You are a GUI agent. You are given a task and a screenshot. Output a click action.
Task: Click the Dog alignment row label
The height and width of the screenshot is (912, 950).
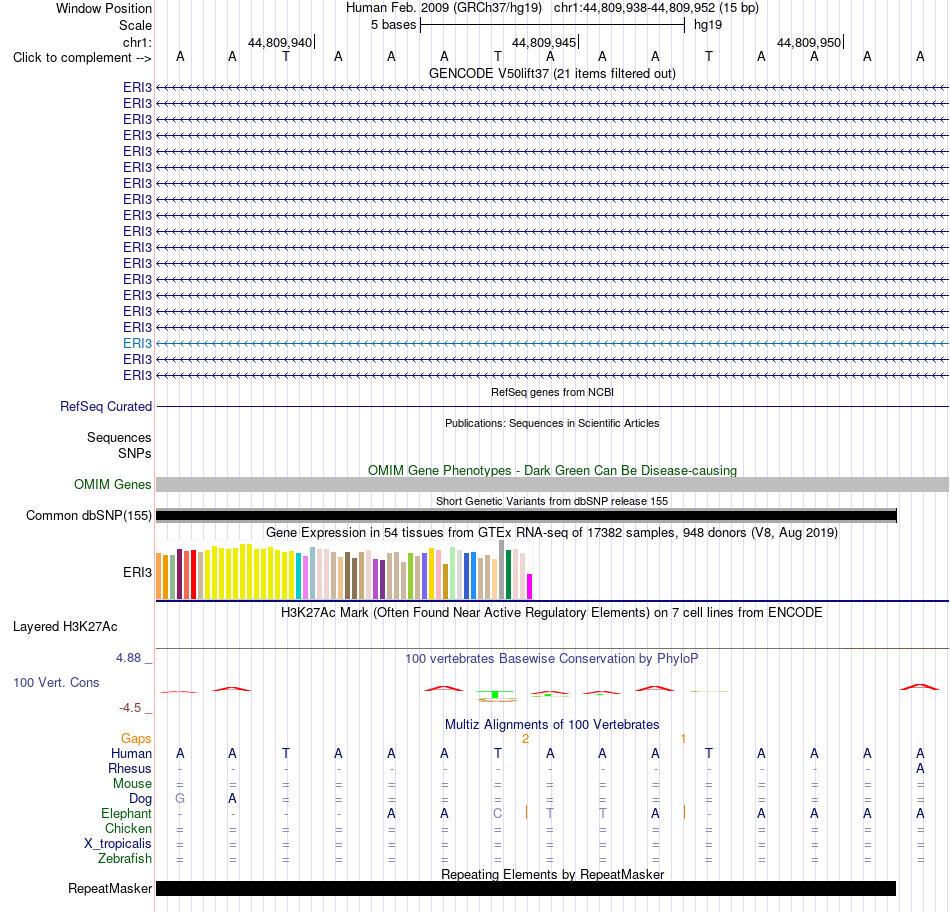[140, 799]
